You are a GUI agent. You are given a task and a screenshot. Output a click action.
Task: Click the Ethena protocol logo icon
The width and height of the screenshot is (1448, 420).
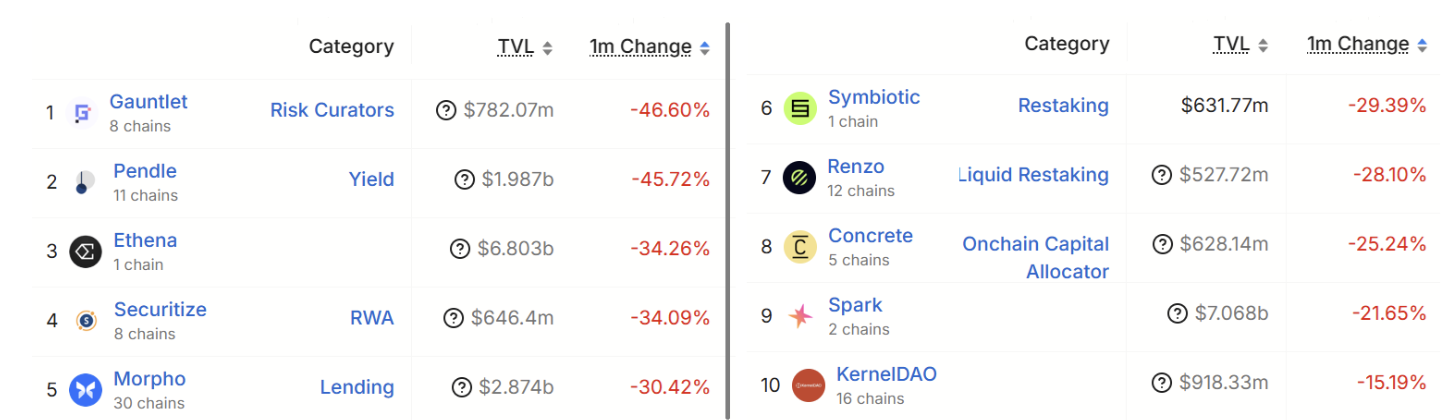point(86,251)
